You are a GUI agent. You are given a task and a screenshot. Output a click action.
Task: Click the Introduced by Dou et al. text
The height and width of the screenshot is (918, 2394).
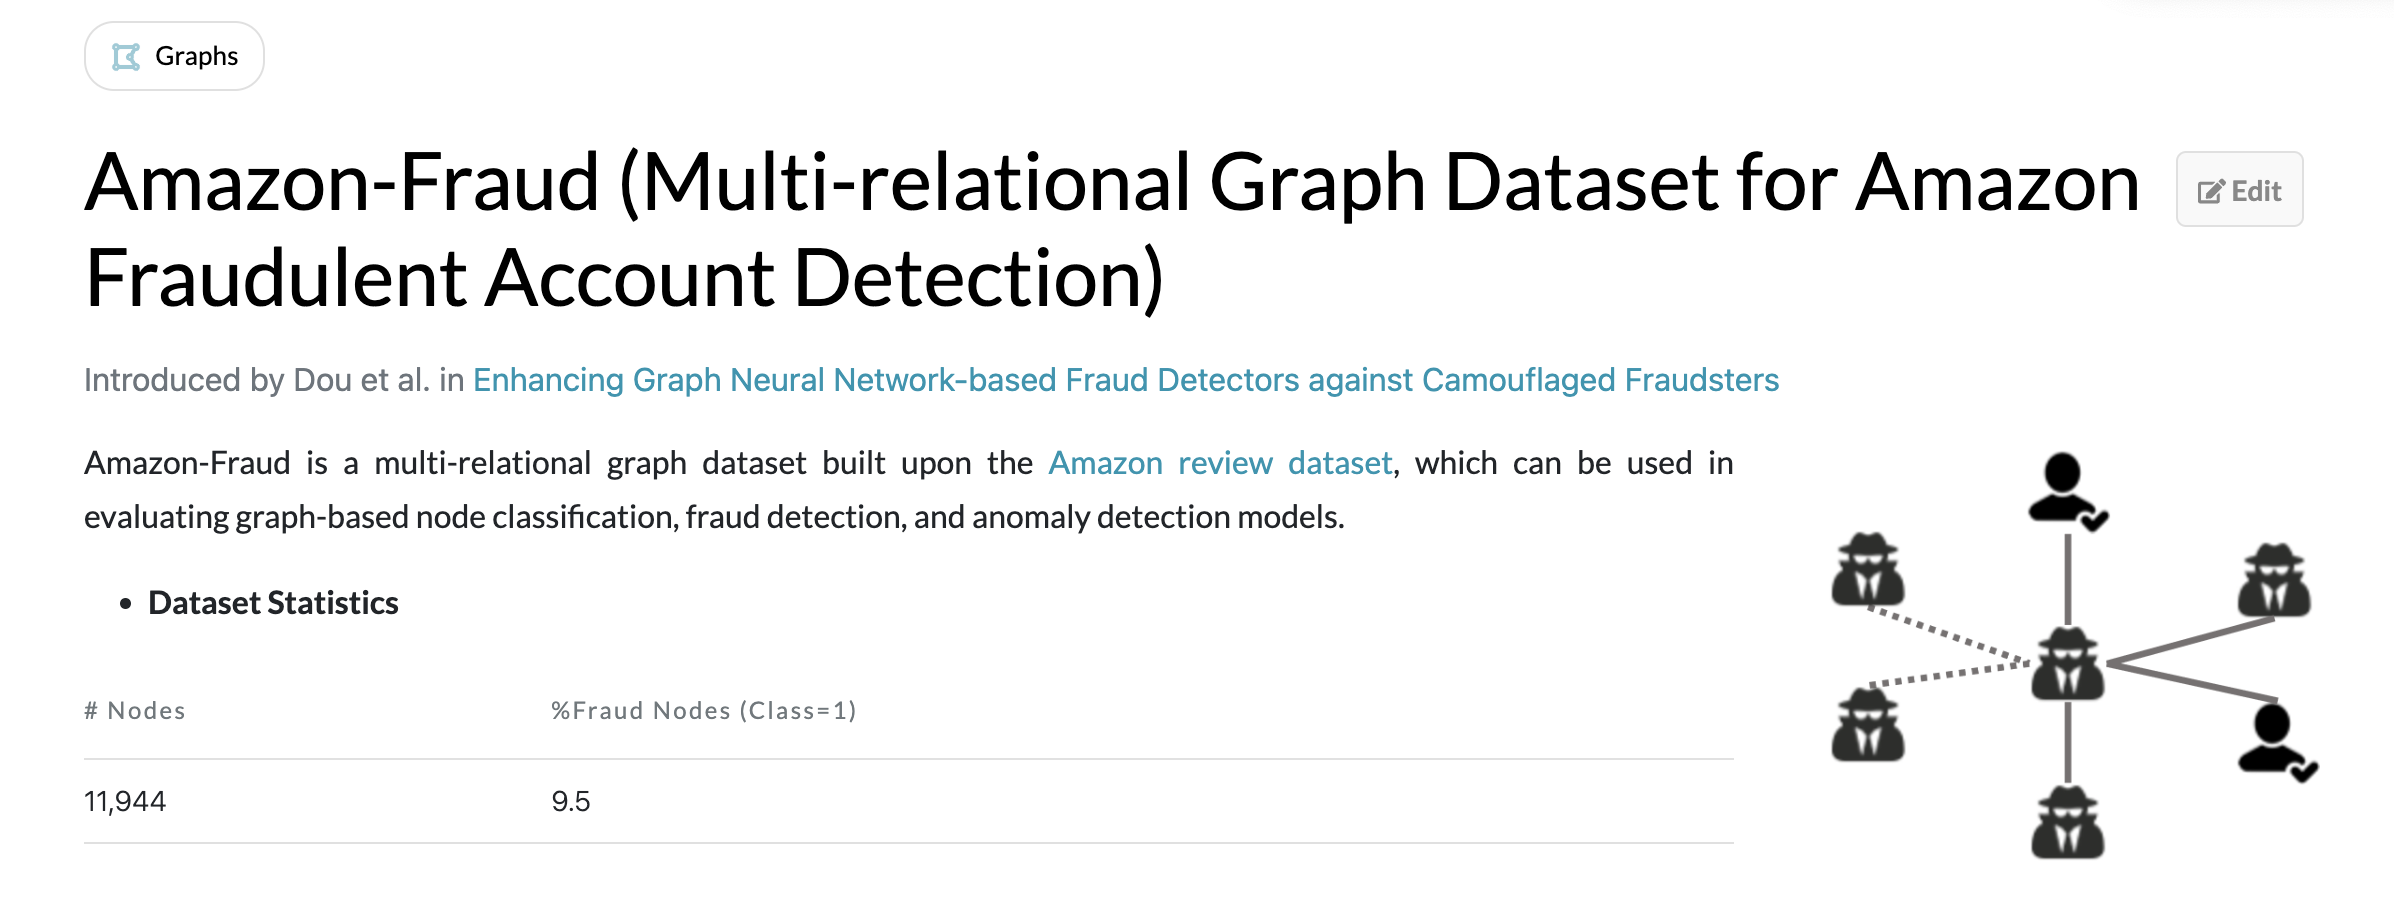tap(257, 380)
